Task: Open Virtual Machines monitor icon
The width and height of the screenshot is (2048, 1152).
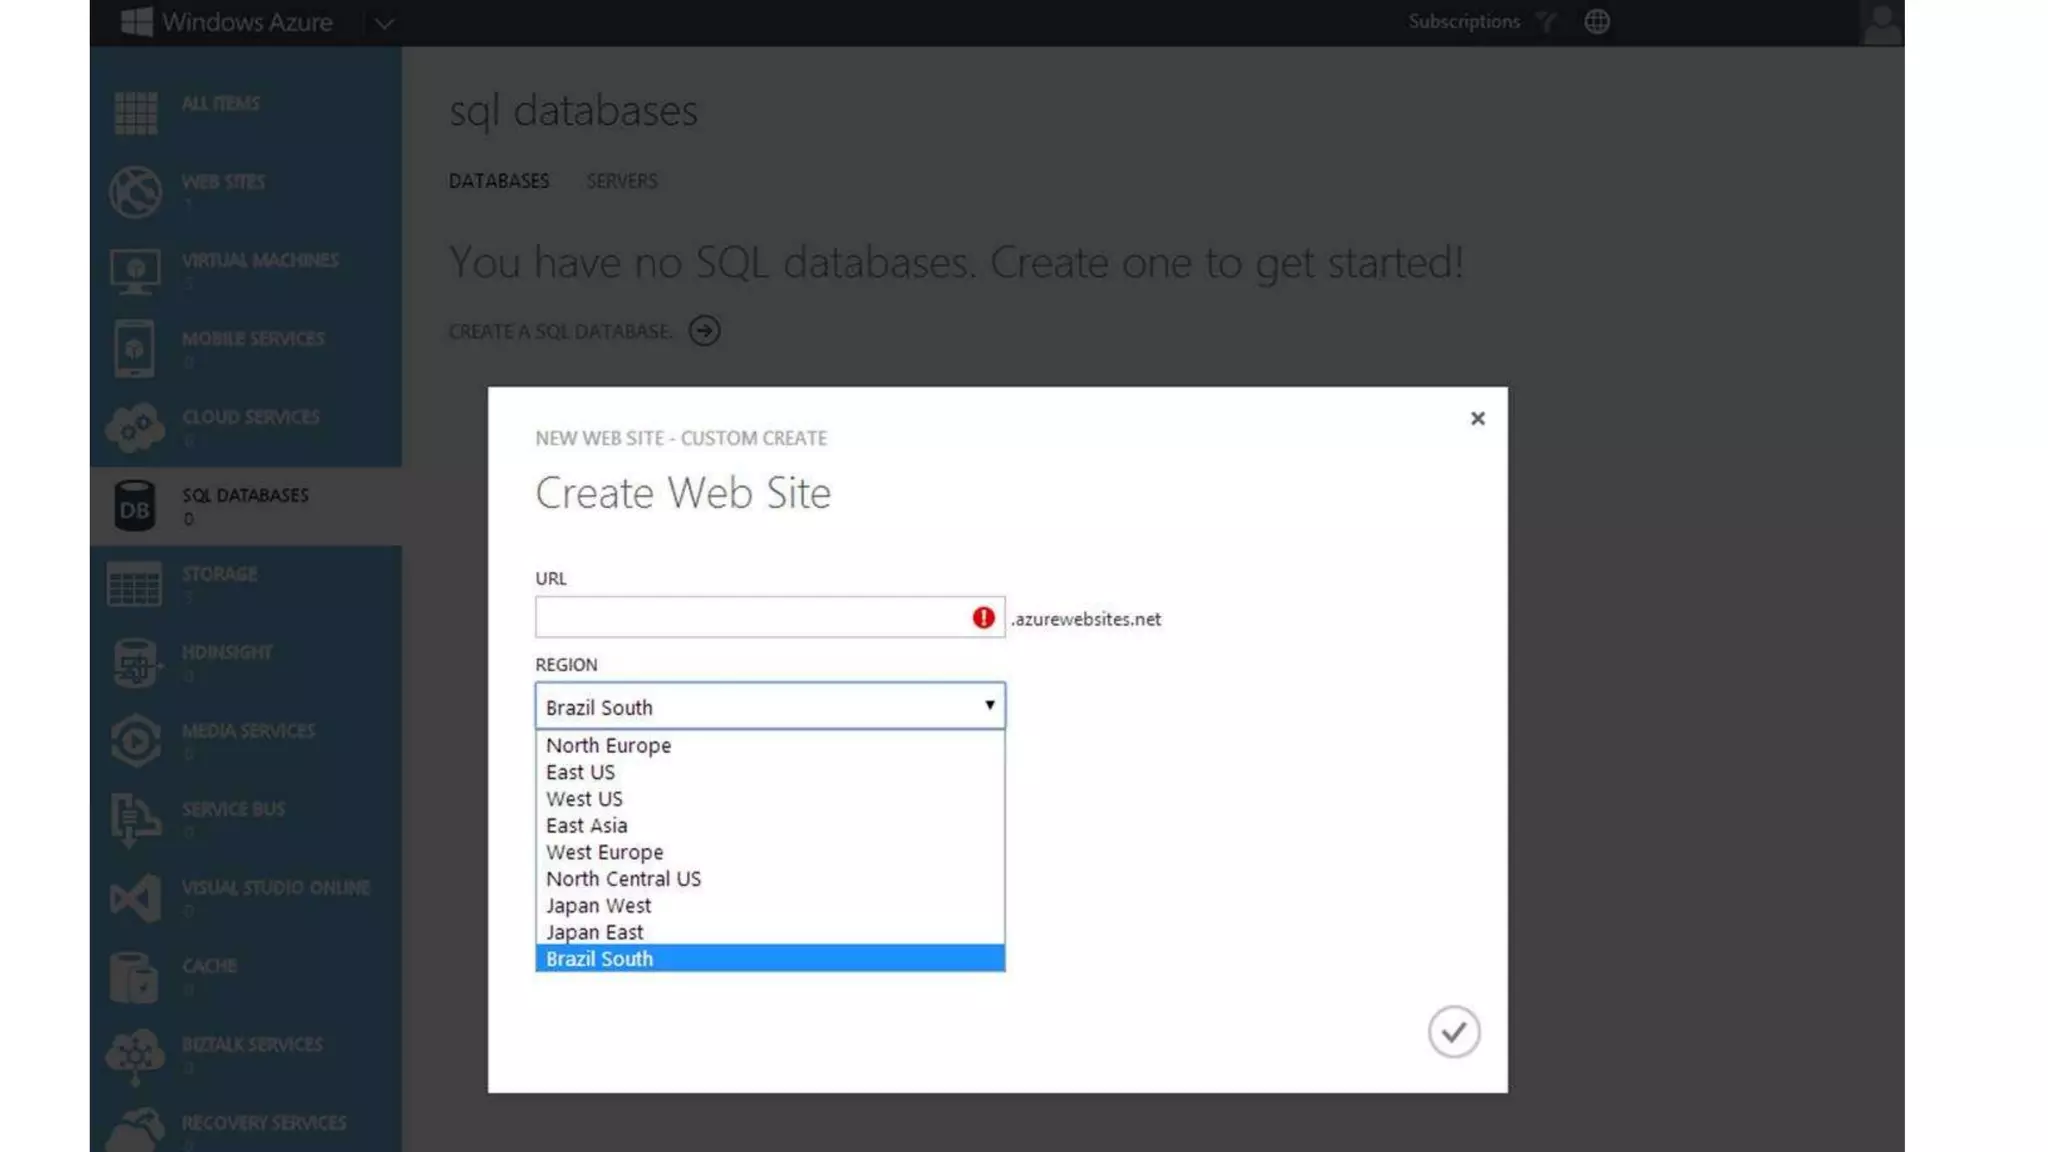Action: click(135, 270)
